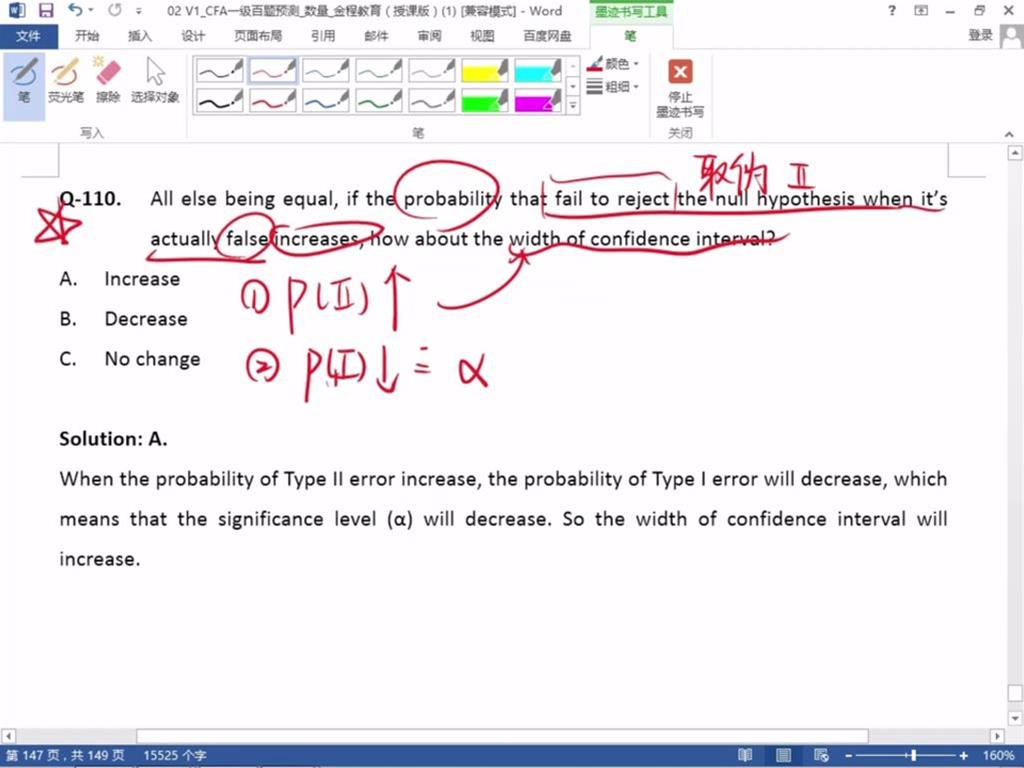Open the 粗细 pen thickness dropdown

click(613, 86)
